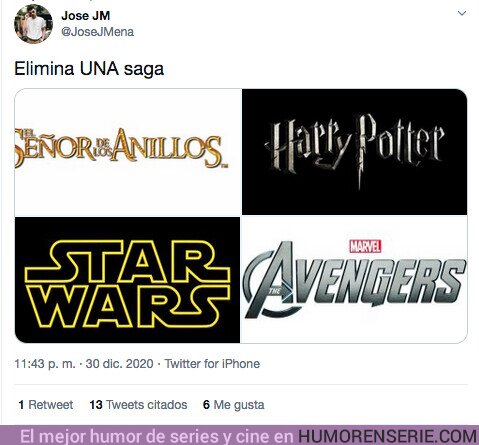This screenshot has width=479, height=445.
Task: Open the Twitter for iPhone source link
Action: [x=212, y=364]
